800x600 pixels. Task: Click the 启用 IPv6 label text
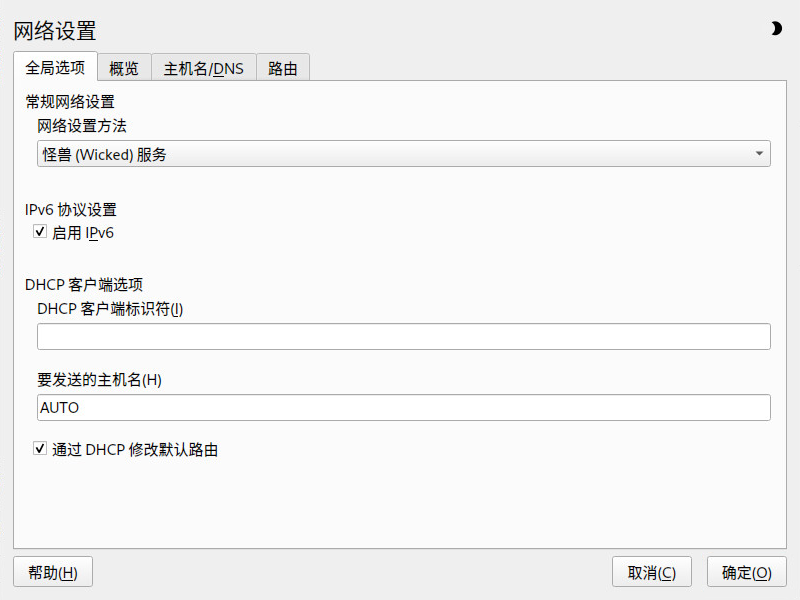(83, 233)
